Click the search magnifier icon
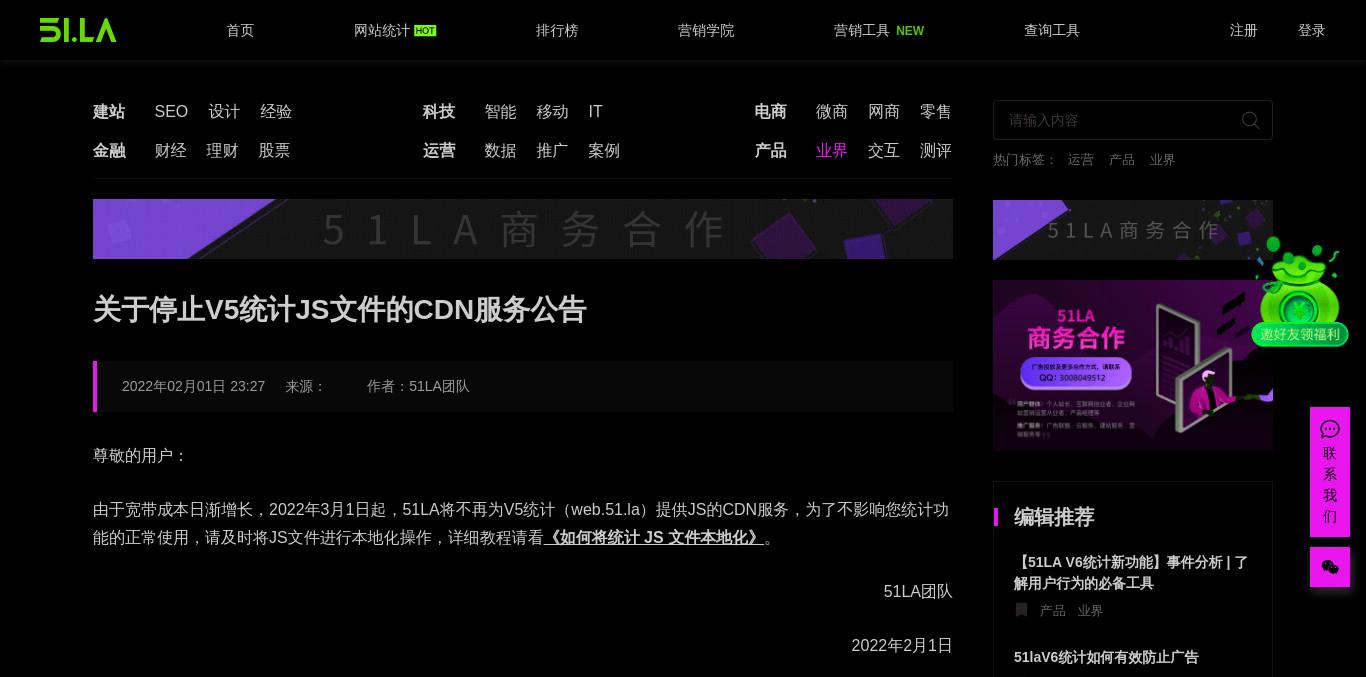Viewport: 1366px width, 677px height. tap(1250, 120)
